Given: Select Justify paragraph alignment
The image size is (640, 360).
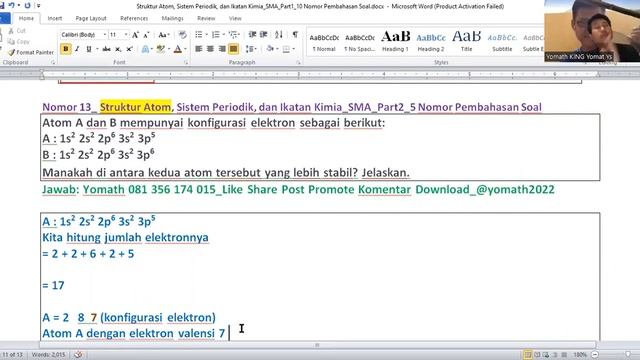Looking at the screenshot, I should coord(233,49).
